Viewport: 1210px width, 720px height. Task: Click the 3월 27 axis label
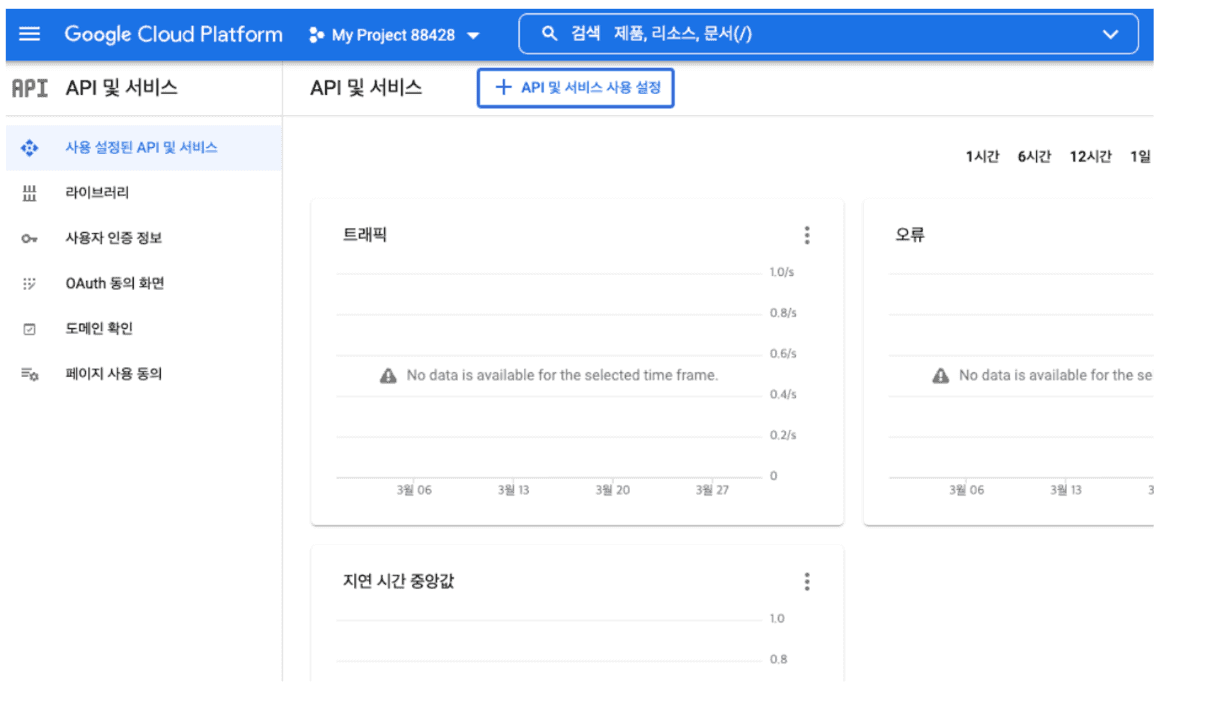(711, 490)
